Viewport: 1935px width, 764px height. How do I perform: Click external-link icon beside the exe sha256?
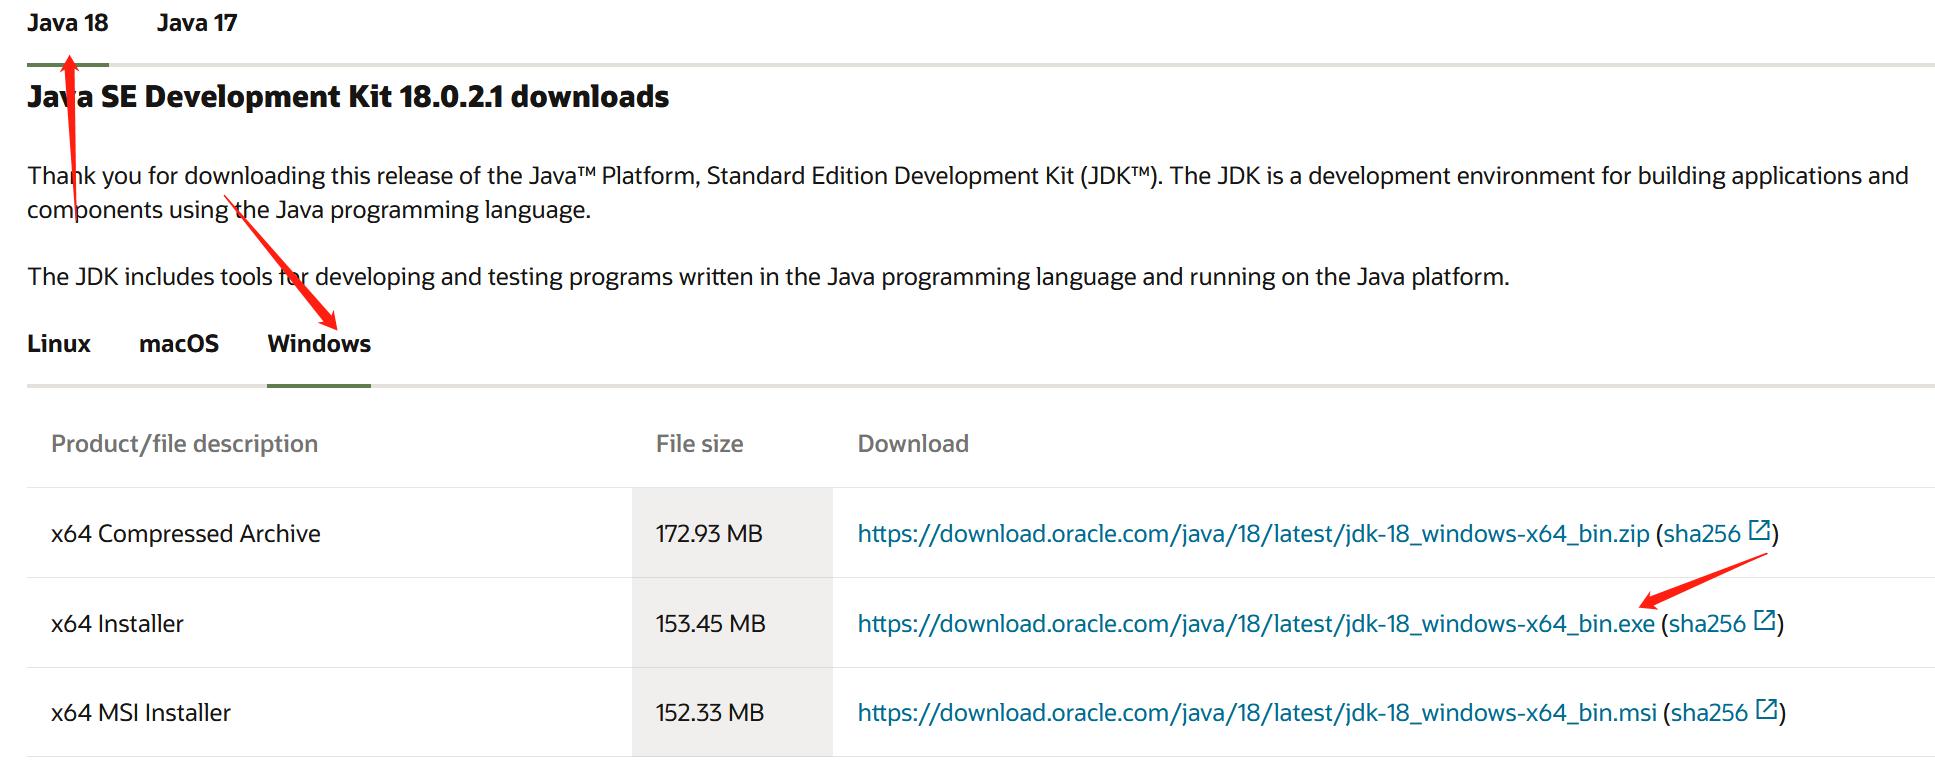click(1765, 621)
